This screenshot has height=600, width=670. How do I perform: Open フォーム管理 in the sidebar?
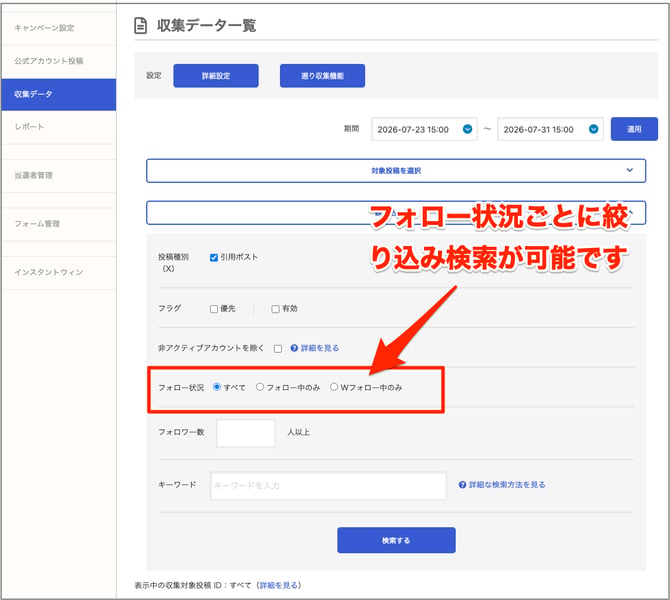59,224
